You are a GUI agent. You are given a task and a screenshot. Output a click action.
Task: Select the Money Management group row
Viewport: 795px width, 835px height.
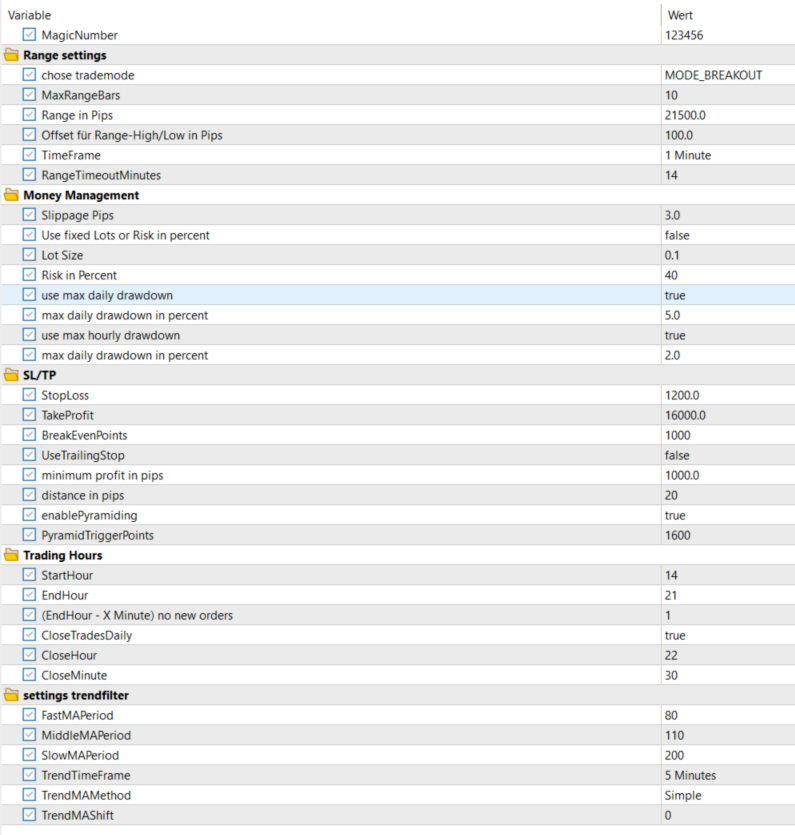pyautogui.click(x=398, y=195)
